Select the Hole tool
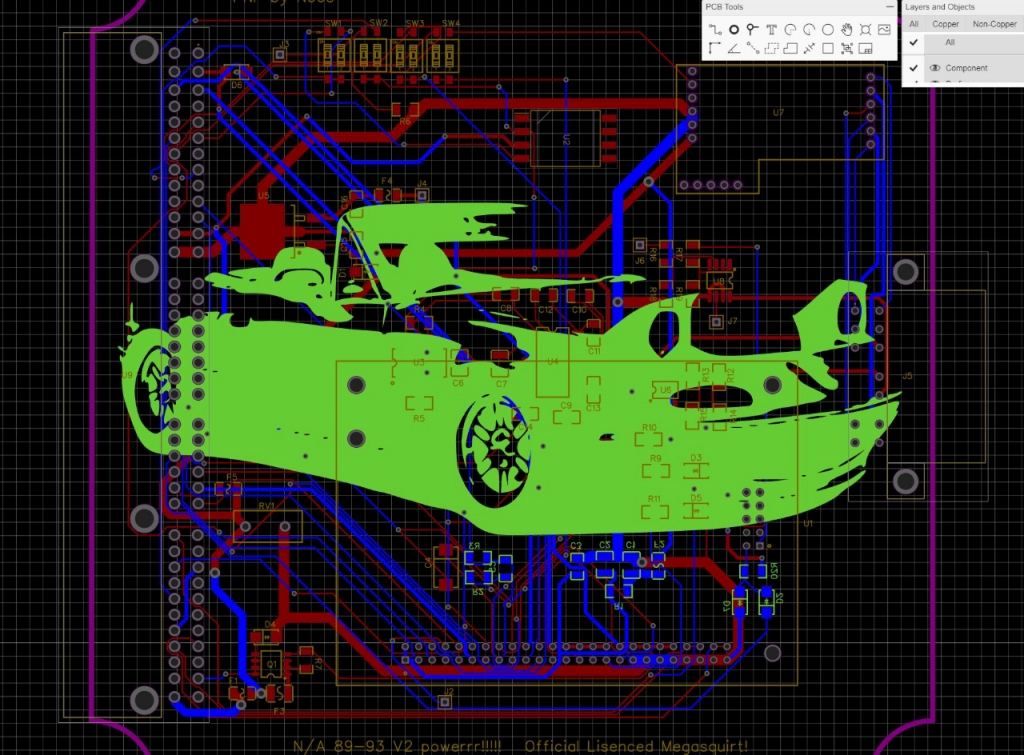Viewport: 1024px width, 755px height. click(865, 29)
